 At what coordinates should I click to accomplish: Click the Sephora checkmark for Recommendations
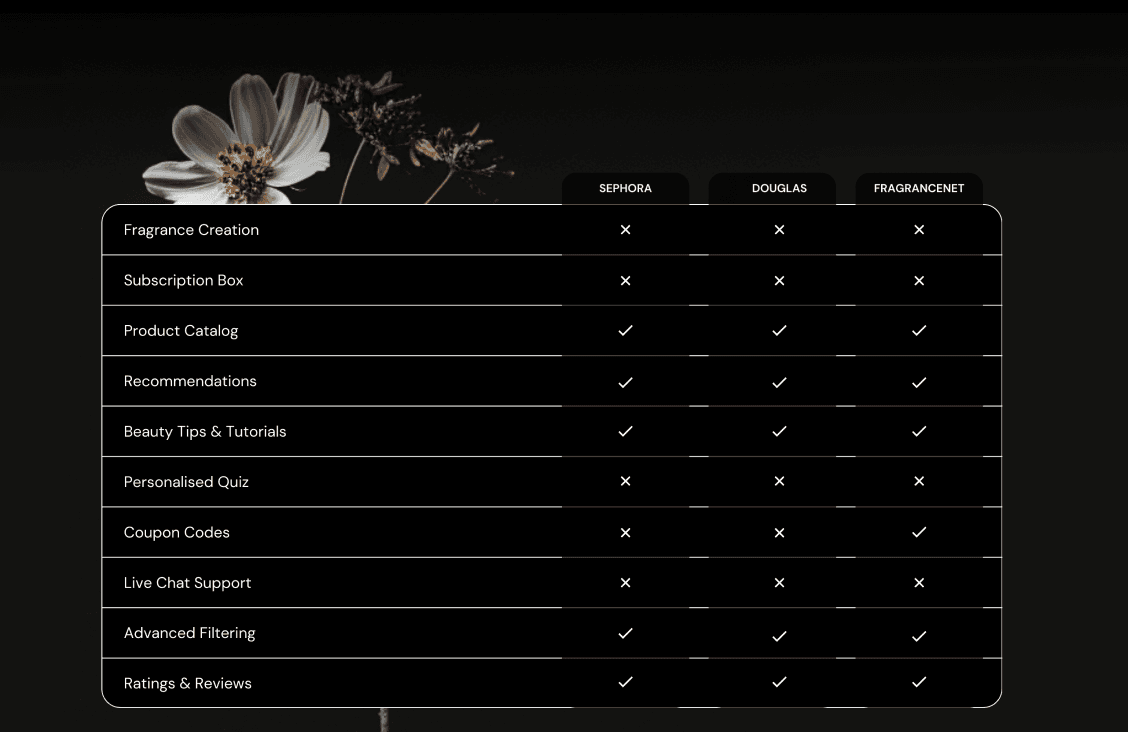tap(625, 383)
